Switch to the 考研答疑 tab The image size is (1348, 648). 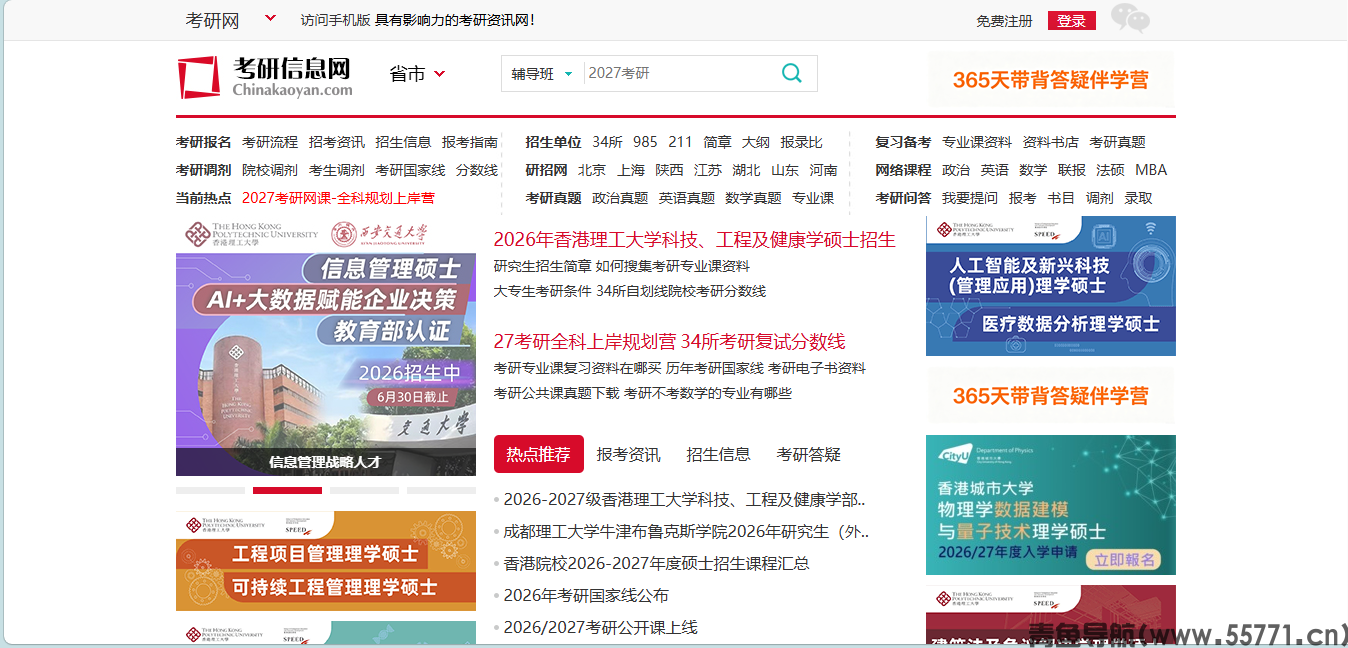(x=808, y=454)
